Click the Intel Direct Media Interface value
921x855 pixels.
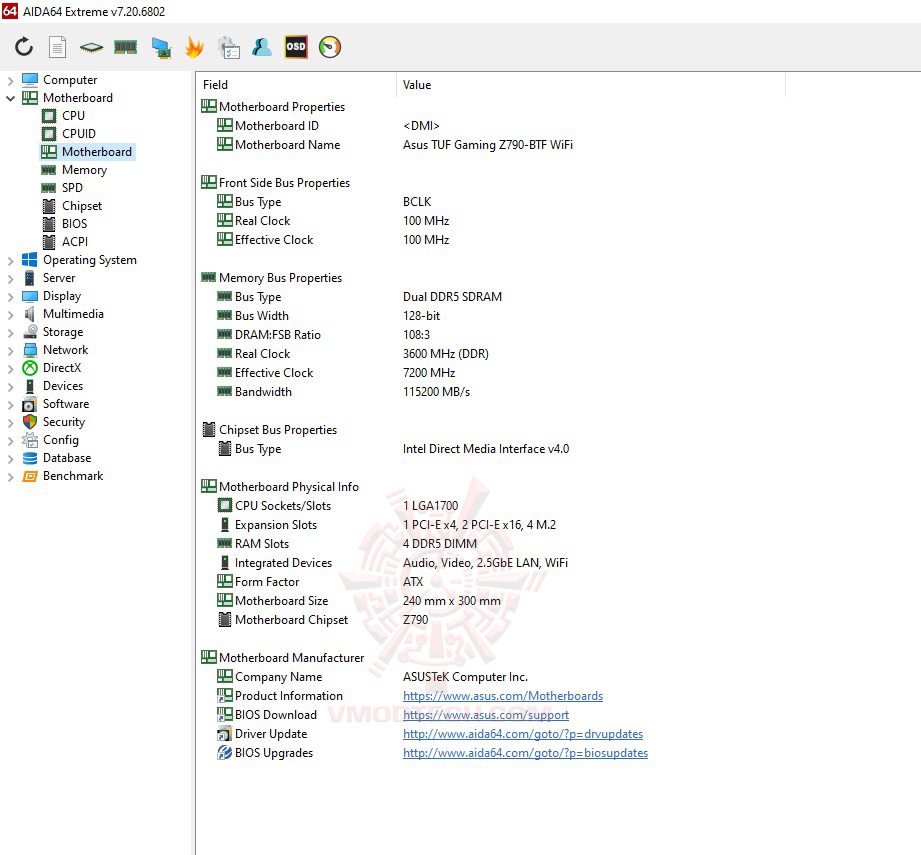(486, 449)
